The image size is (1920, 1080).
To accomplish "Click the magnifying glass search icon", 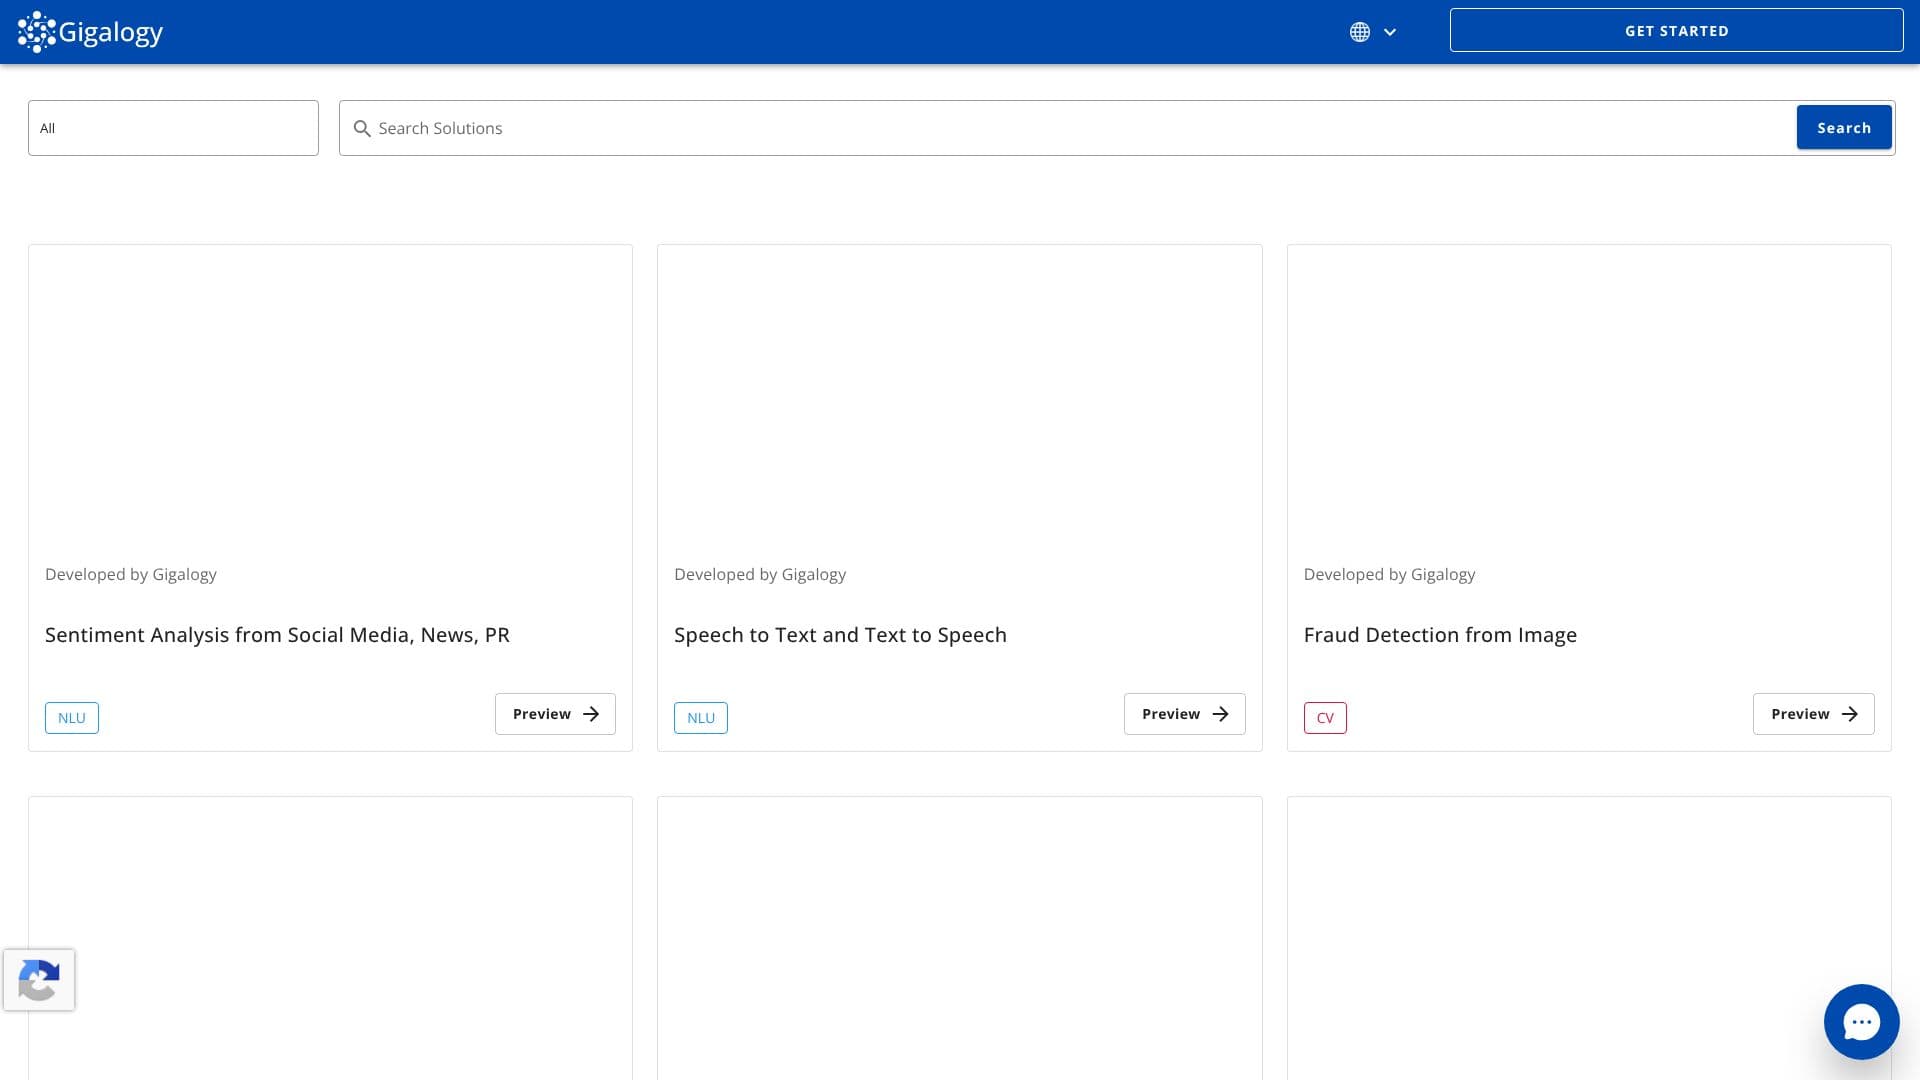I will tap(362, 128).
